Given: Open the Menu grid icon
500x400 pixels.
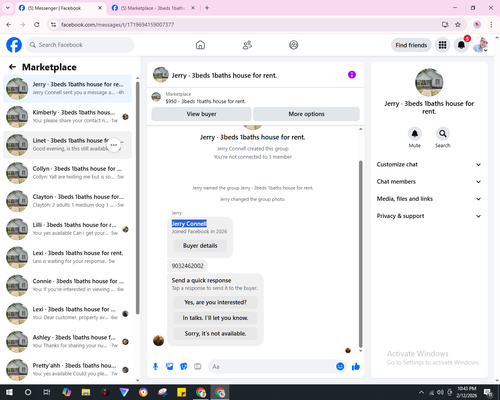Looking at the screenshot, I should click(442, 45).
